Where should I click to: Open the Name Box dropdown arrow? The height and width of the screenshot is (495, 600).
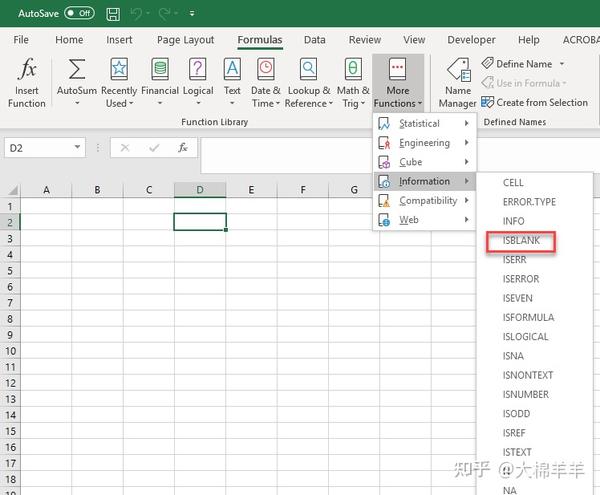[77, 147]
